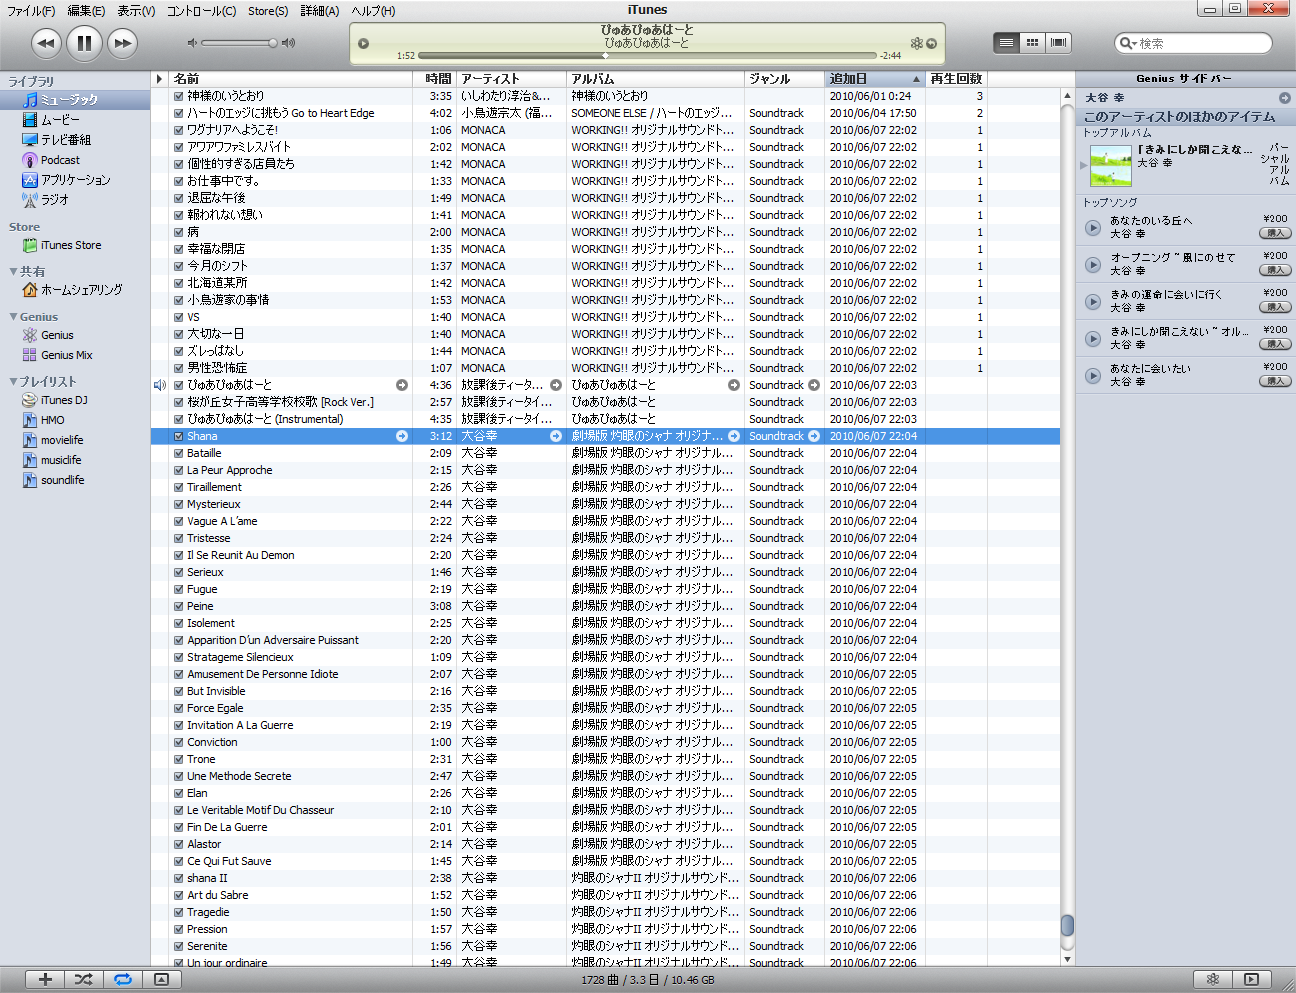Click the playback progress bar
Viewport: 1296px width, 993px height.
coord(649,56)
